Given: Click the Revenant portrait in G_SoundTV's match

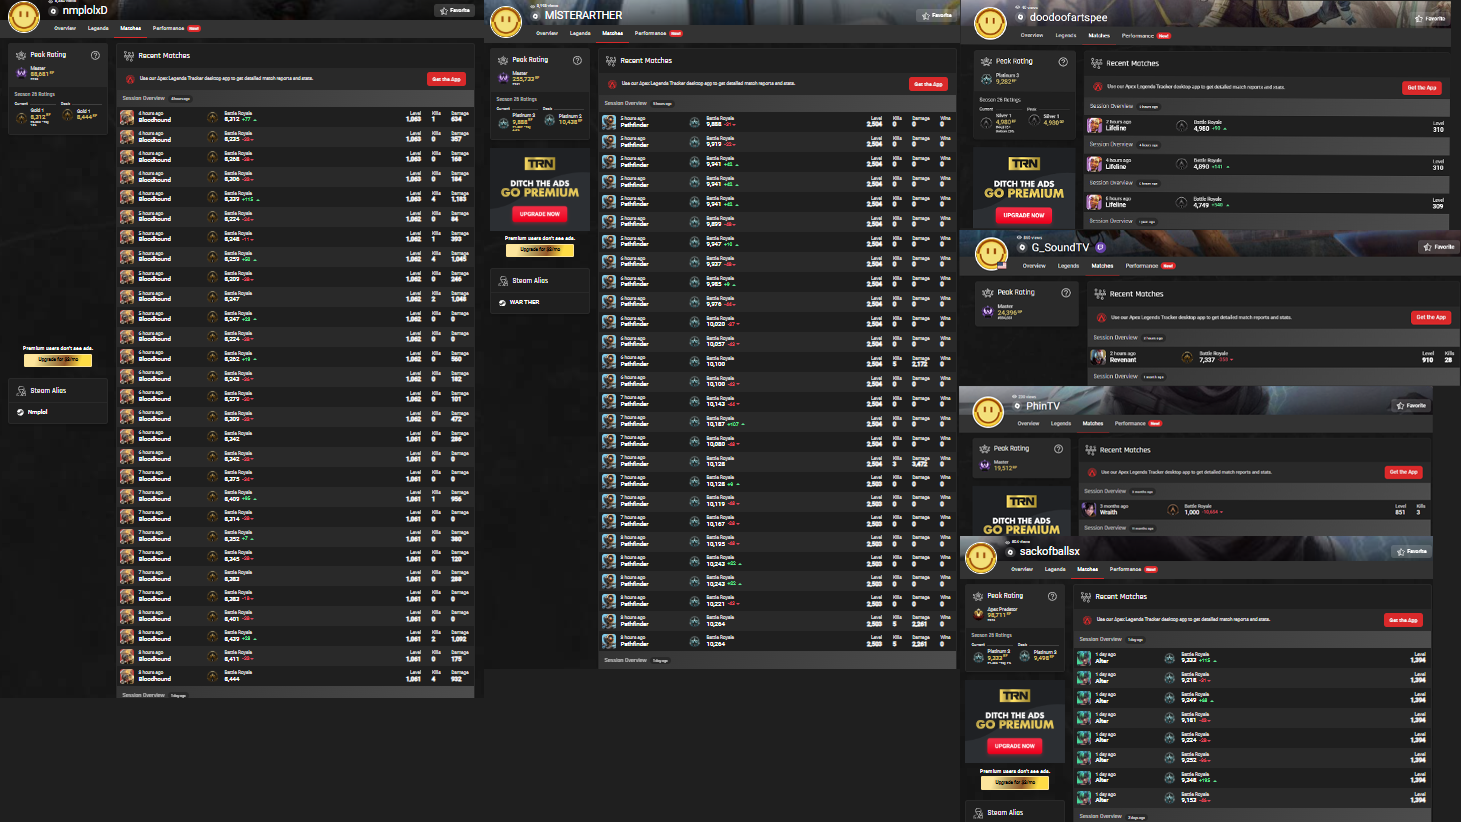Looking at the screenshot, I should click(1098, 356).
